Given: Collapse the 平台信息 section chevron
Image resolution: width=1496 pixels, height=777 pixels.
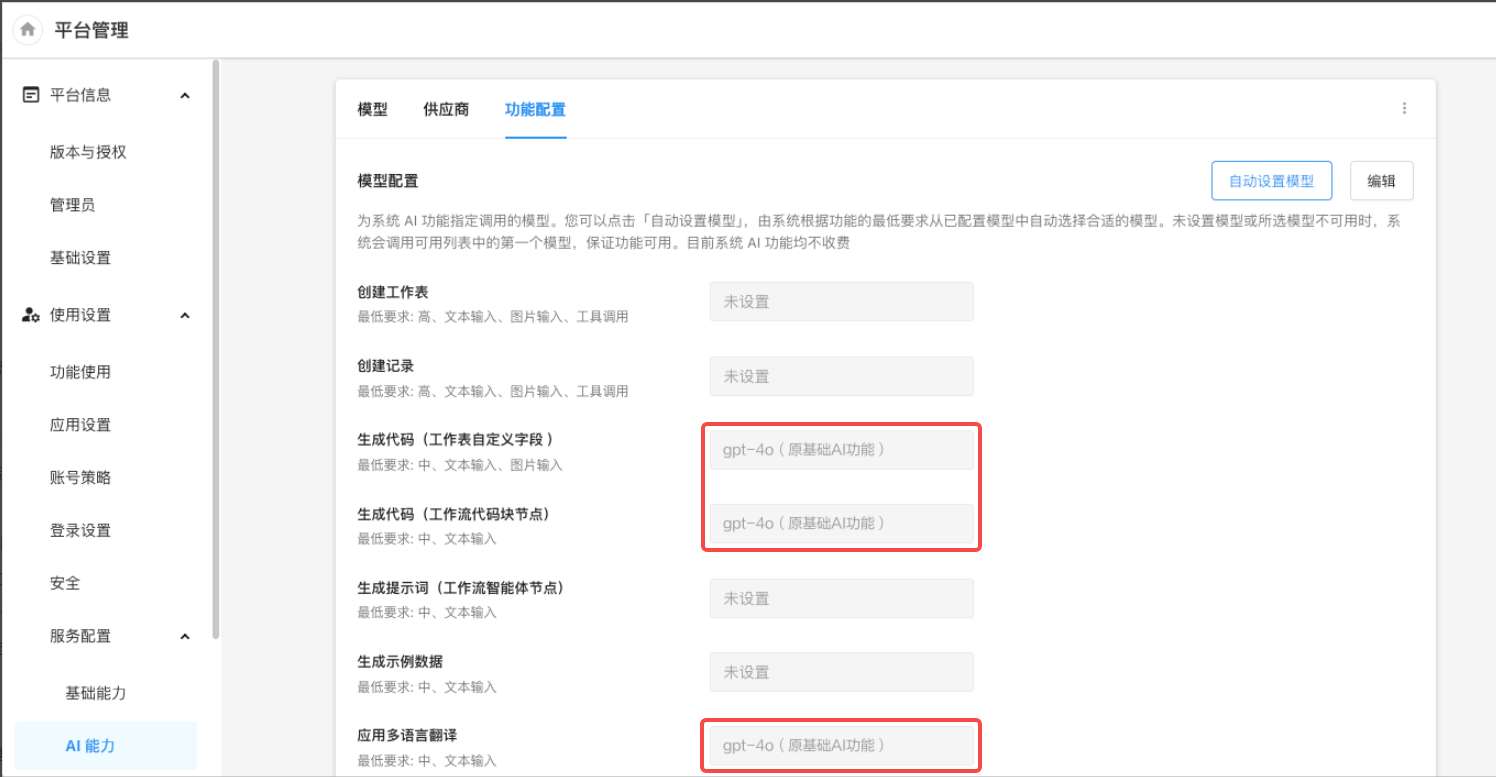Looking at the screenshot, I should (x=184, y=95).
